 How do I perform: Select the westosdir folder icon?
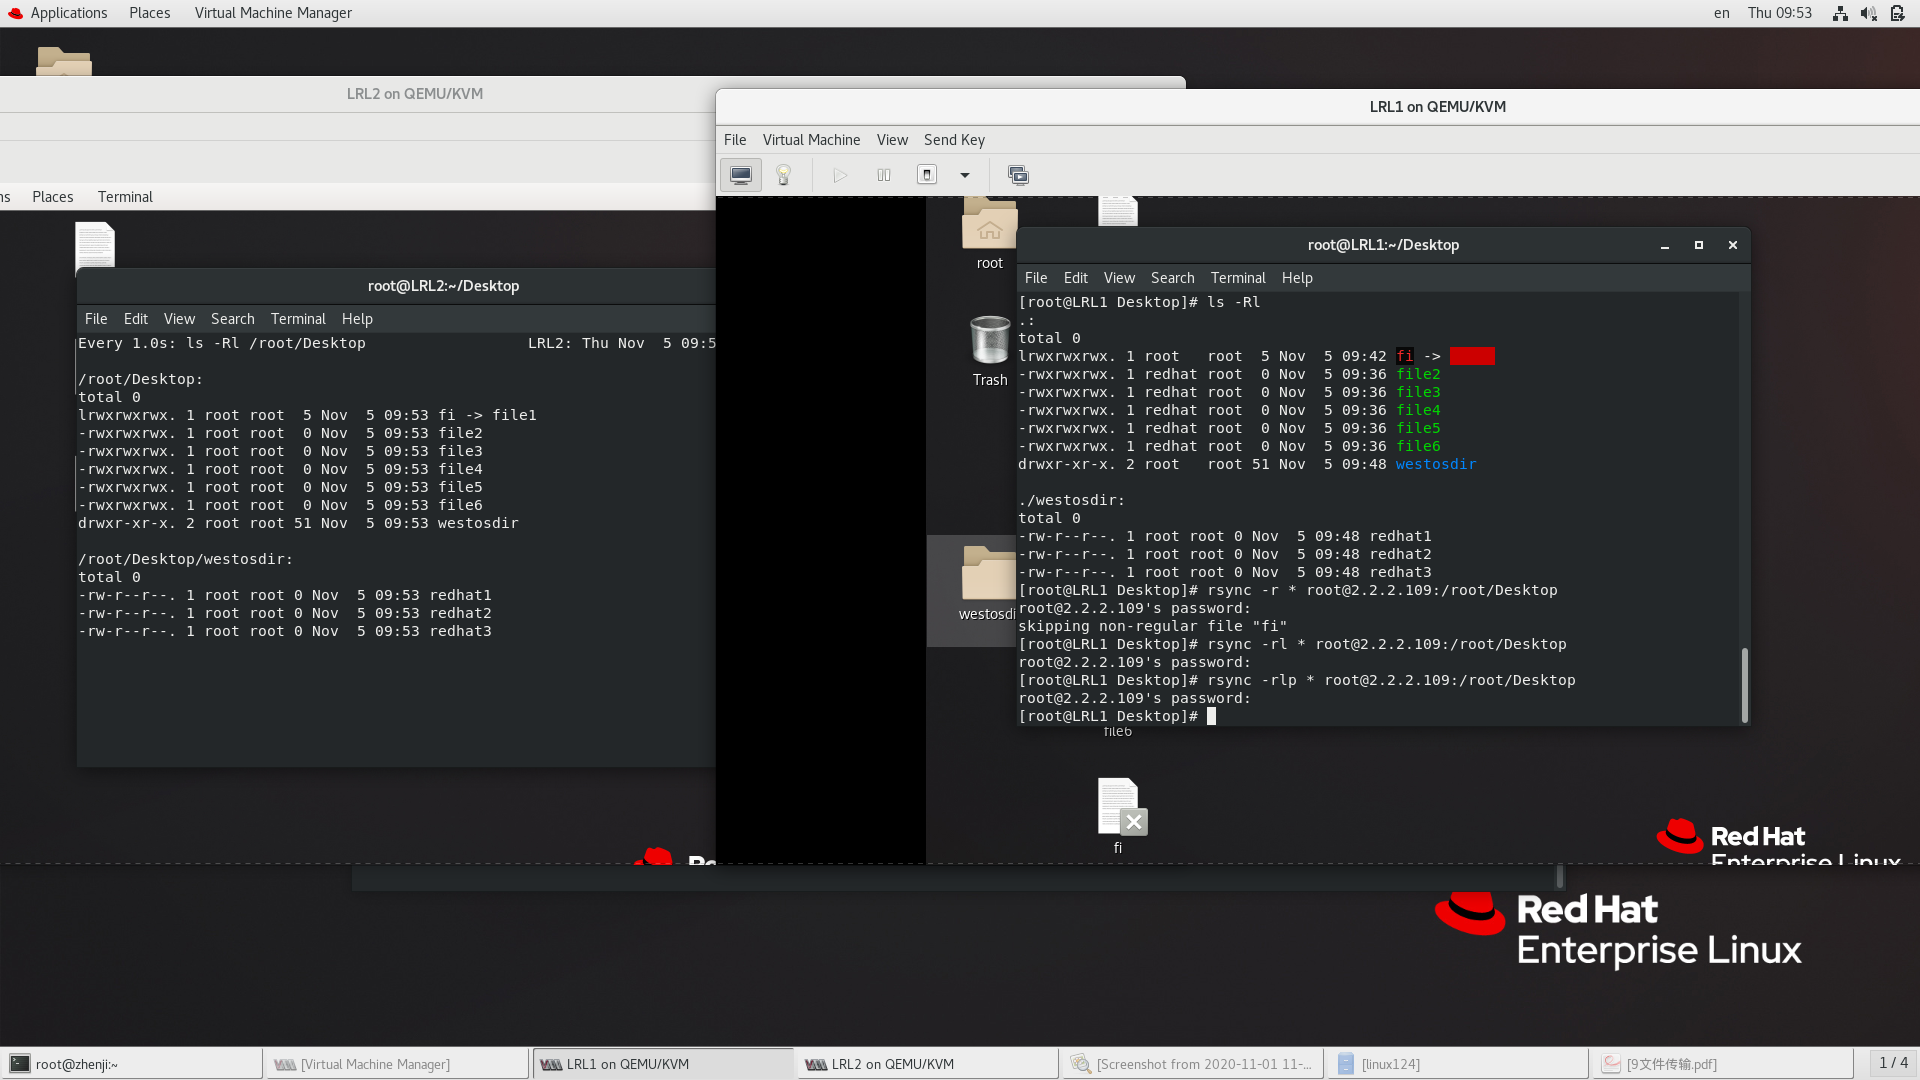point(987,575)
